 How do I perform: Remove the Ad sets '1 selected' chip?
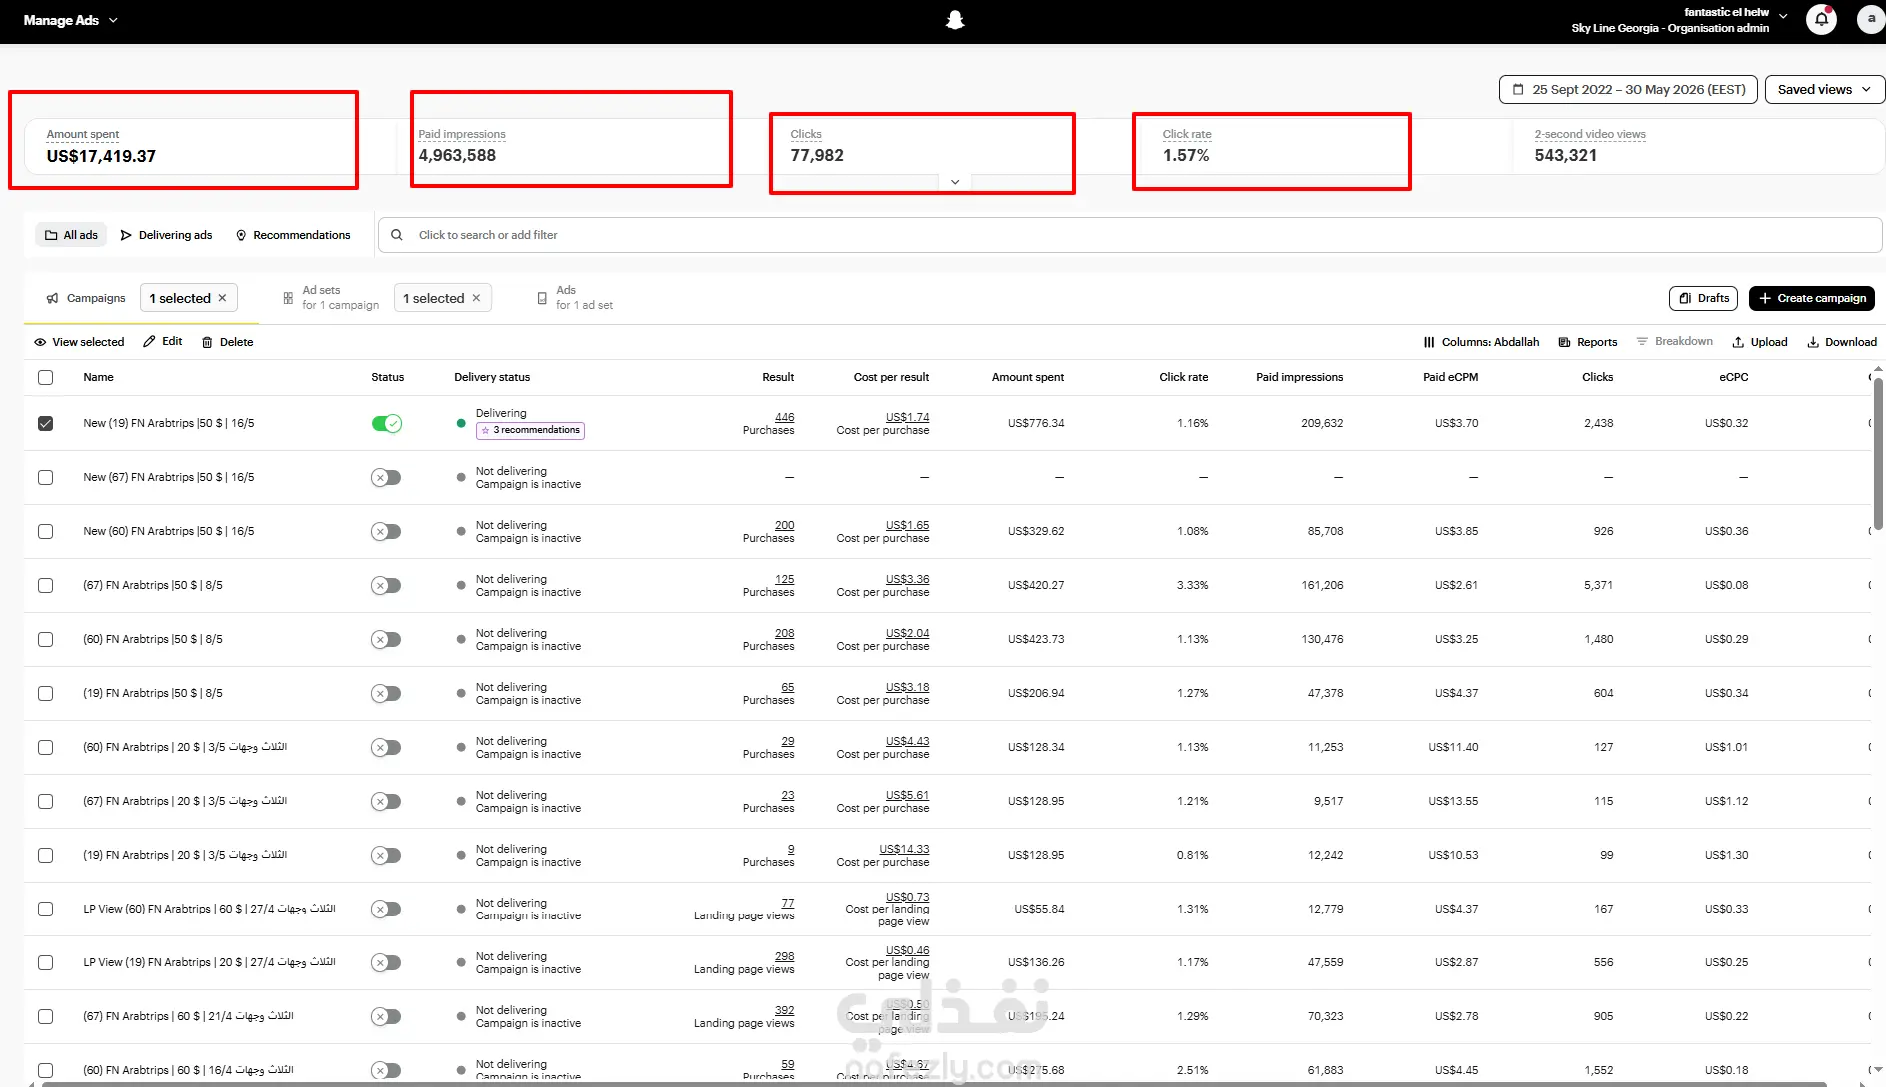click(x=477, y=298)
